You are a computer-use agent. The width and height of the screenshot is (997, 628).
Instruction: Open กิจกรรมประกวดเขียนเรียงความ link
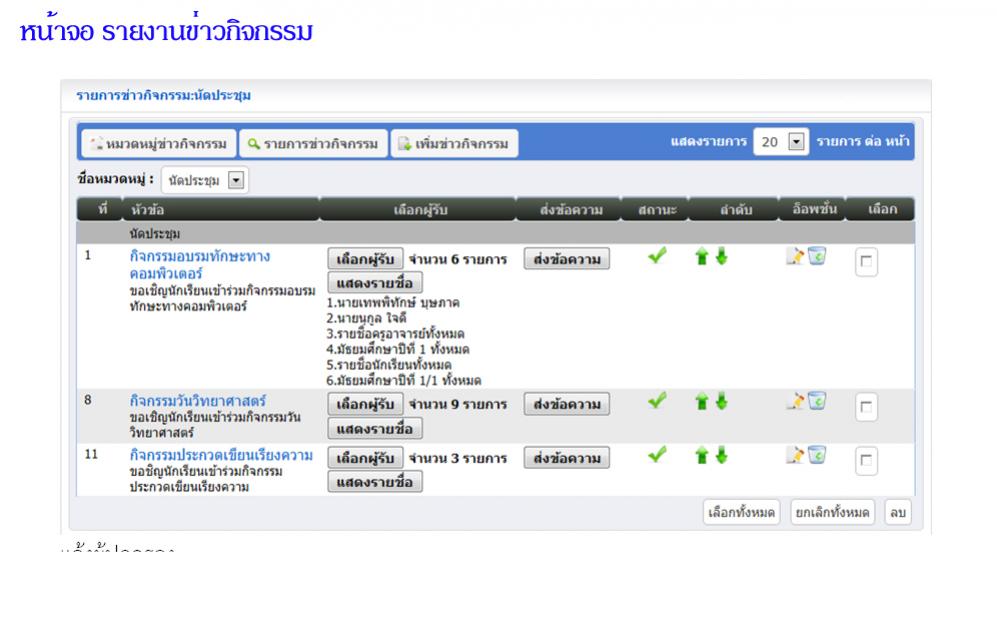point(221,455)
